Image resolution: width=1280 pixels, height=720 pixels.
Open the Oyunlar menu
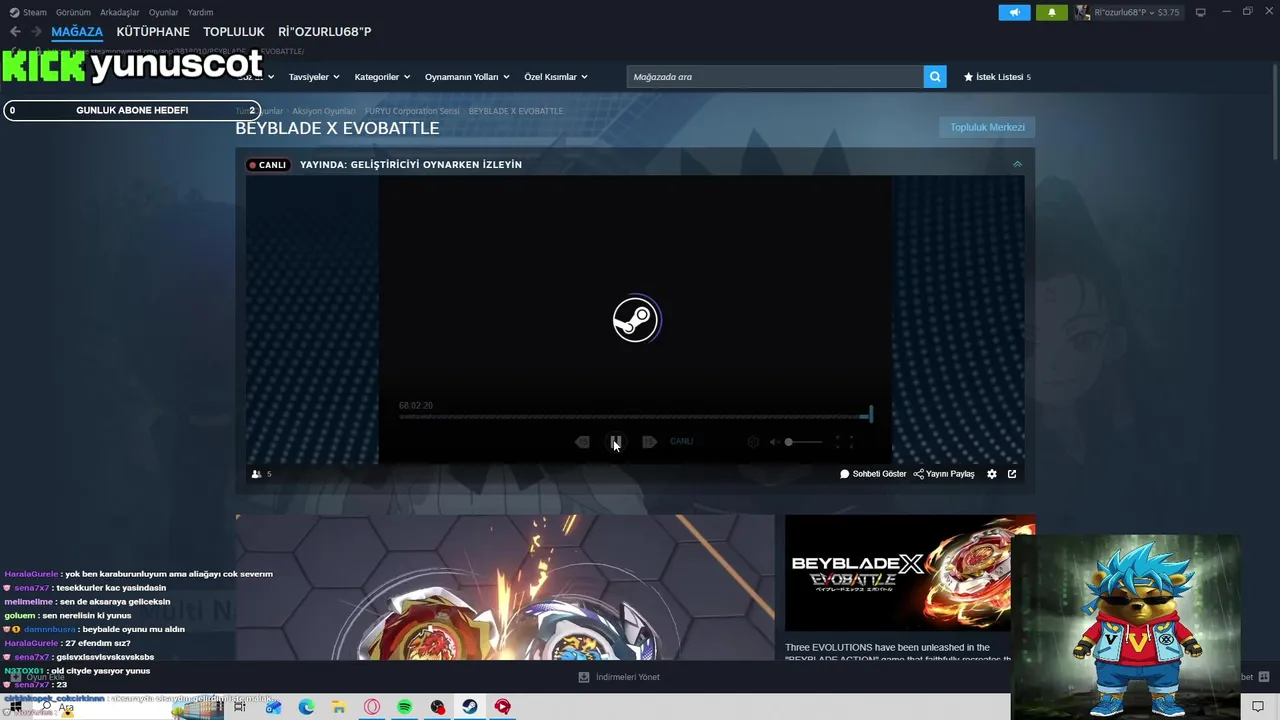click(x=163, y=12)
